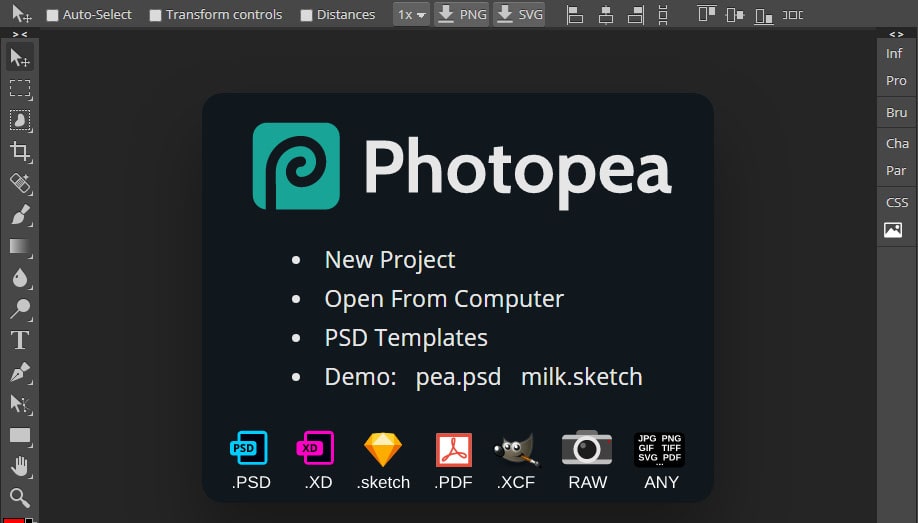The width and height of the screenshot is (918, 523).
Task: Open the 1x export scale dropdown
Action: point(411,15)
